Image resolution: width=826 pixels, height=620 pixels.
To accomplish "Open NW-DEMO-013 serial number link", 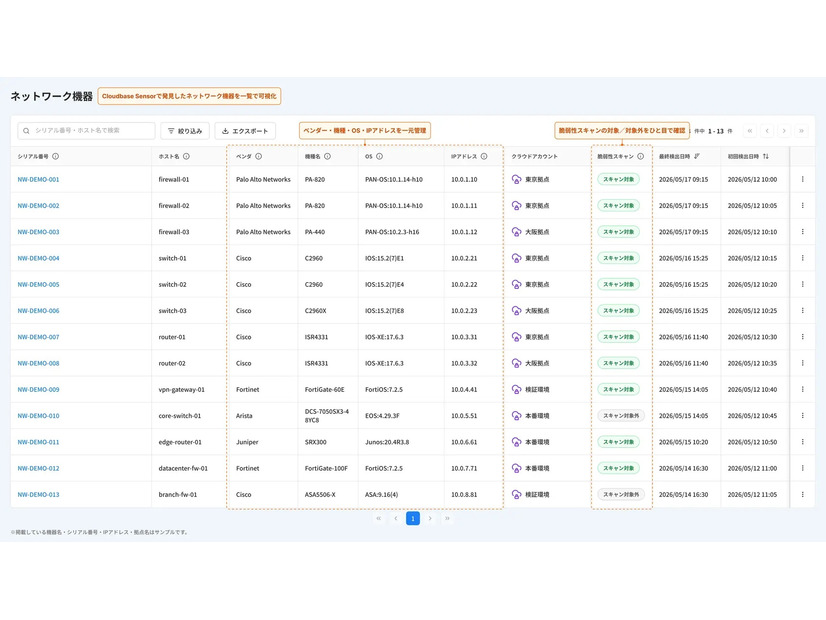I will coord(38,495).
